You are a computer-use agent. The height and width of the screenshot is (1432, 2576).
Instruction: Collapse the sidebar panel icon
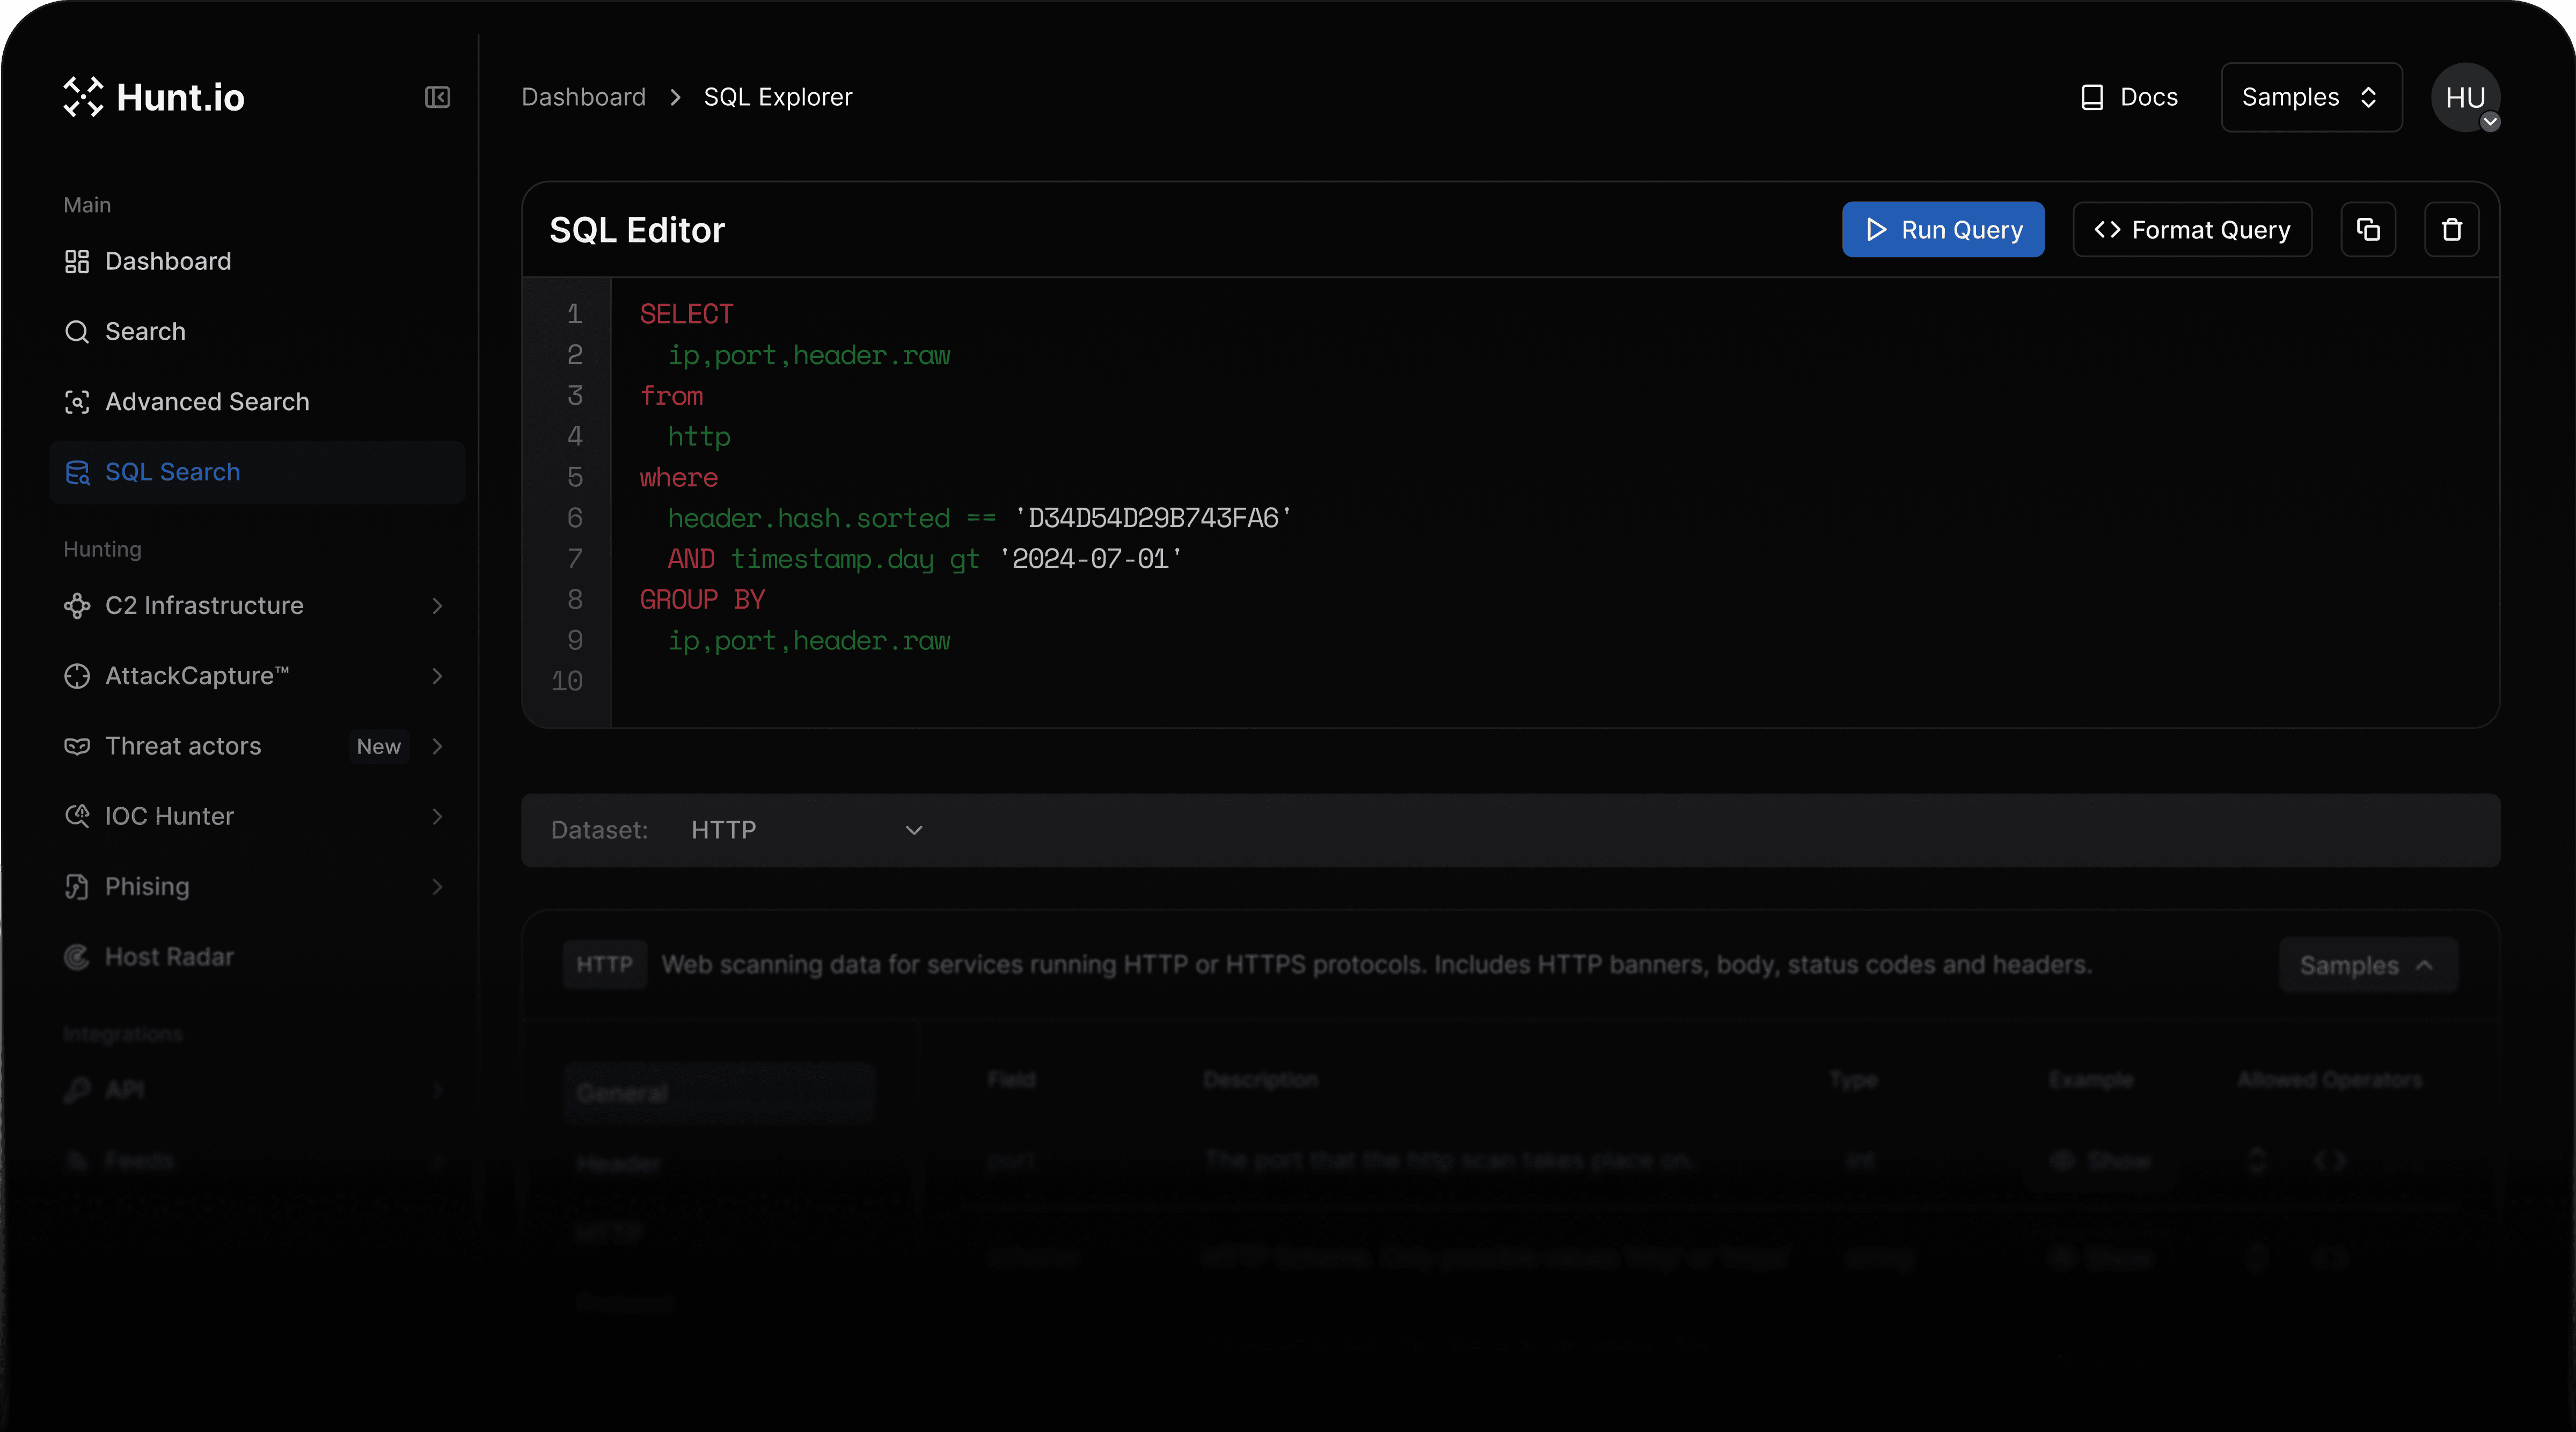[x=437, y=97]
